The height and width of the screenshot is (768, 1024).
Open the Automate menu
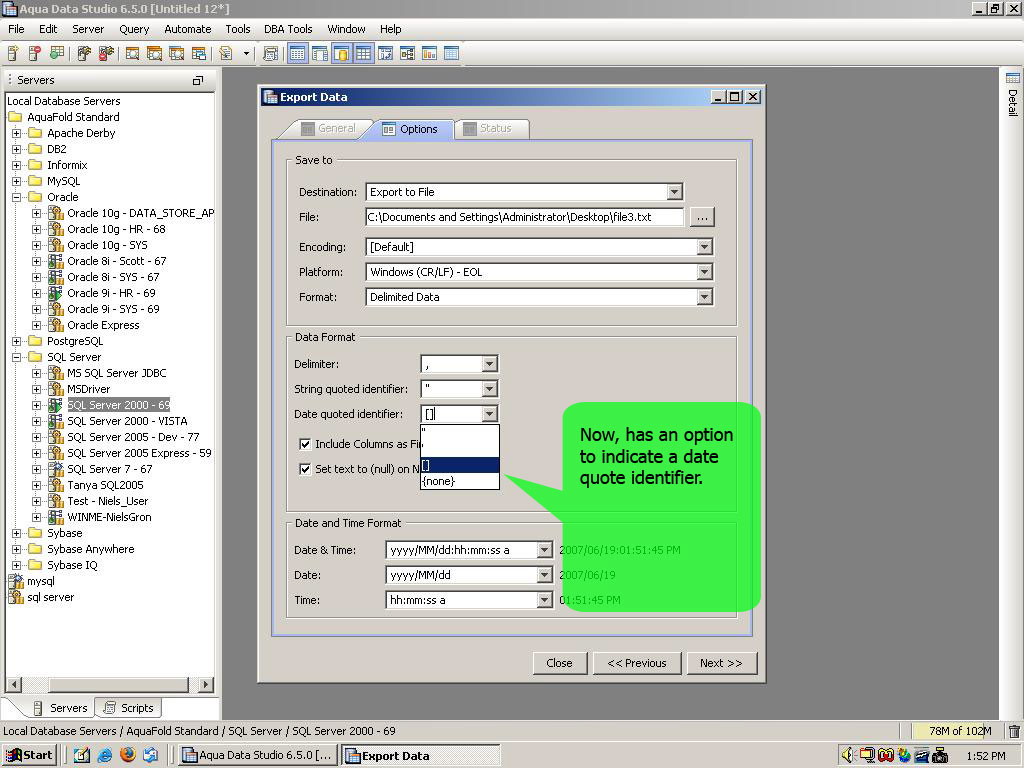[x=187, y=29]
